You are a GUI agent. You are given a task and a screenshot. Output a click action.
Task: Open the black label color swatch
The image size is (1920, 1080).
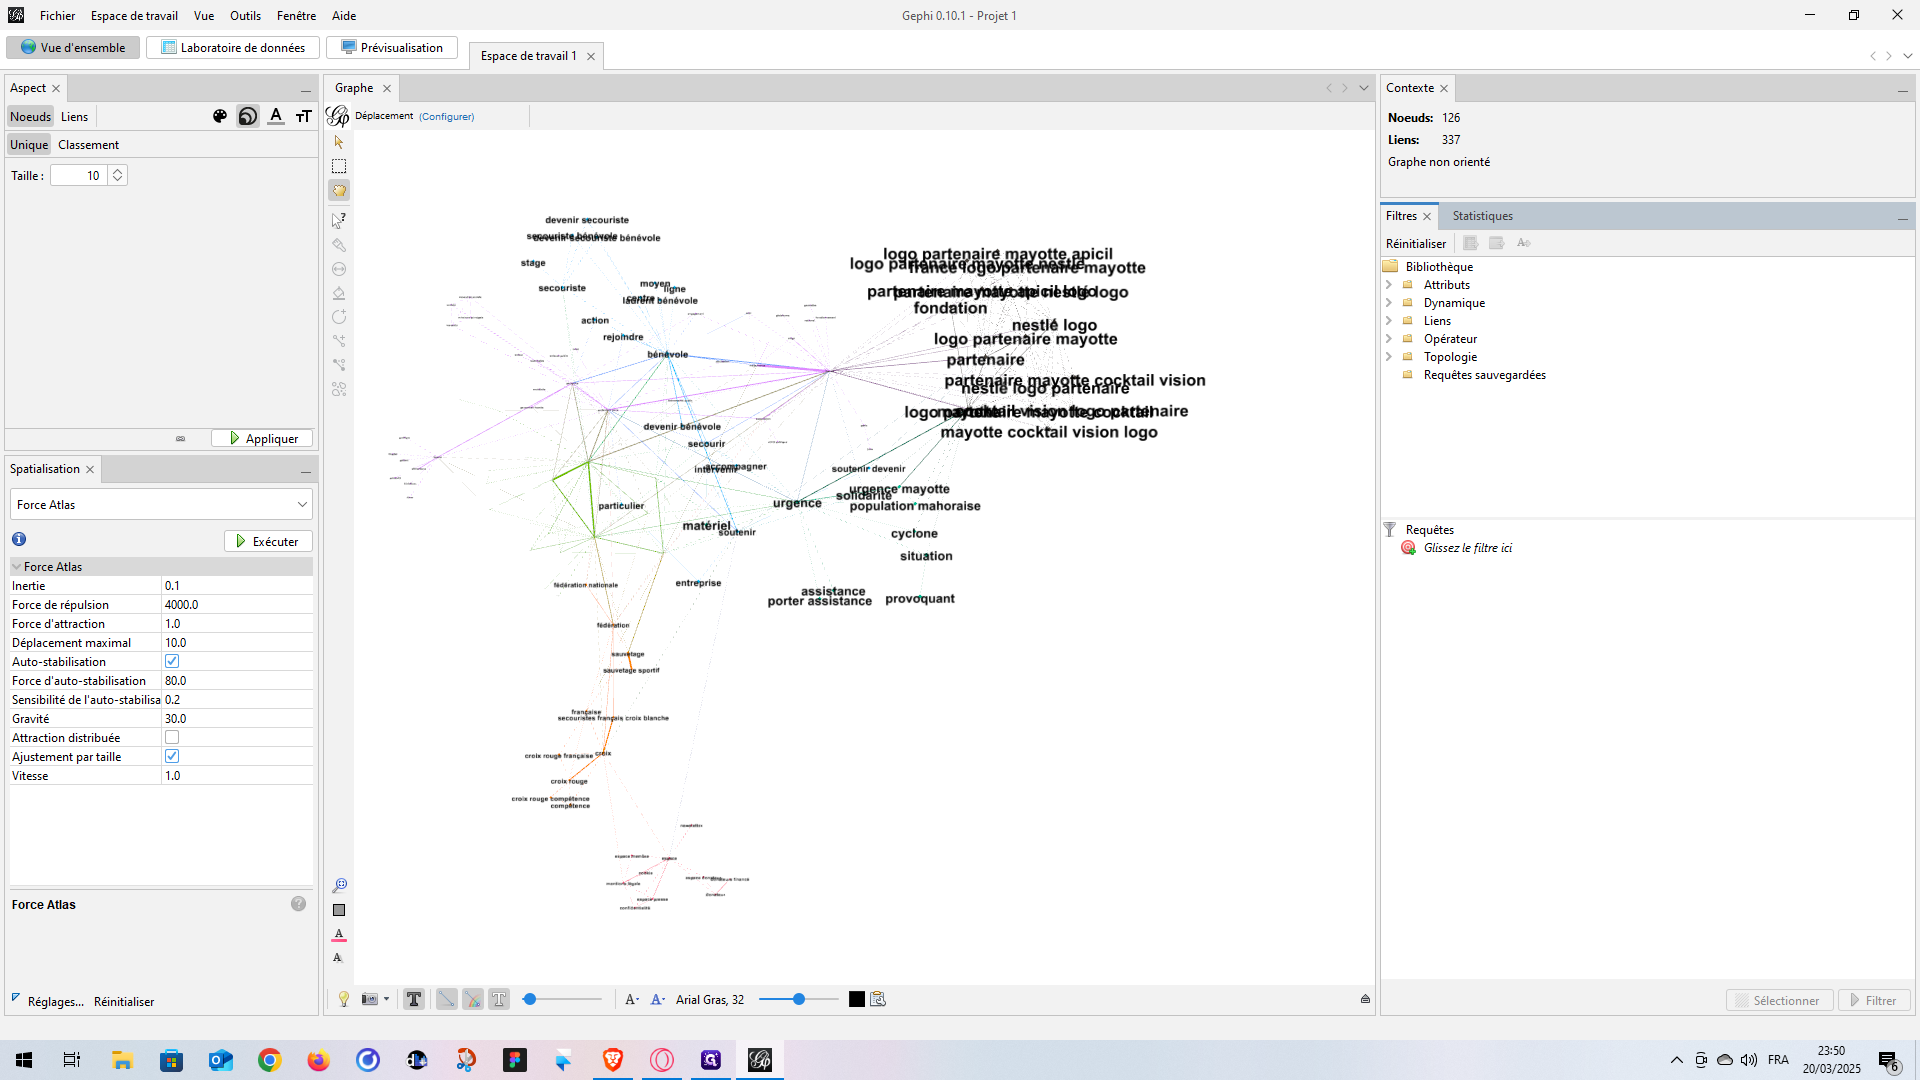click(x=857, y=999)
